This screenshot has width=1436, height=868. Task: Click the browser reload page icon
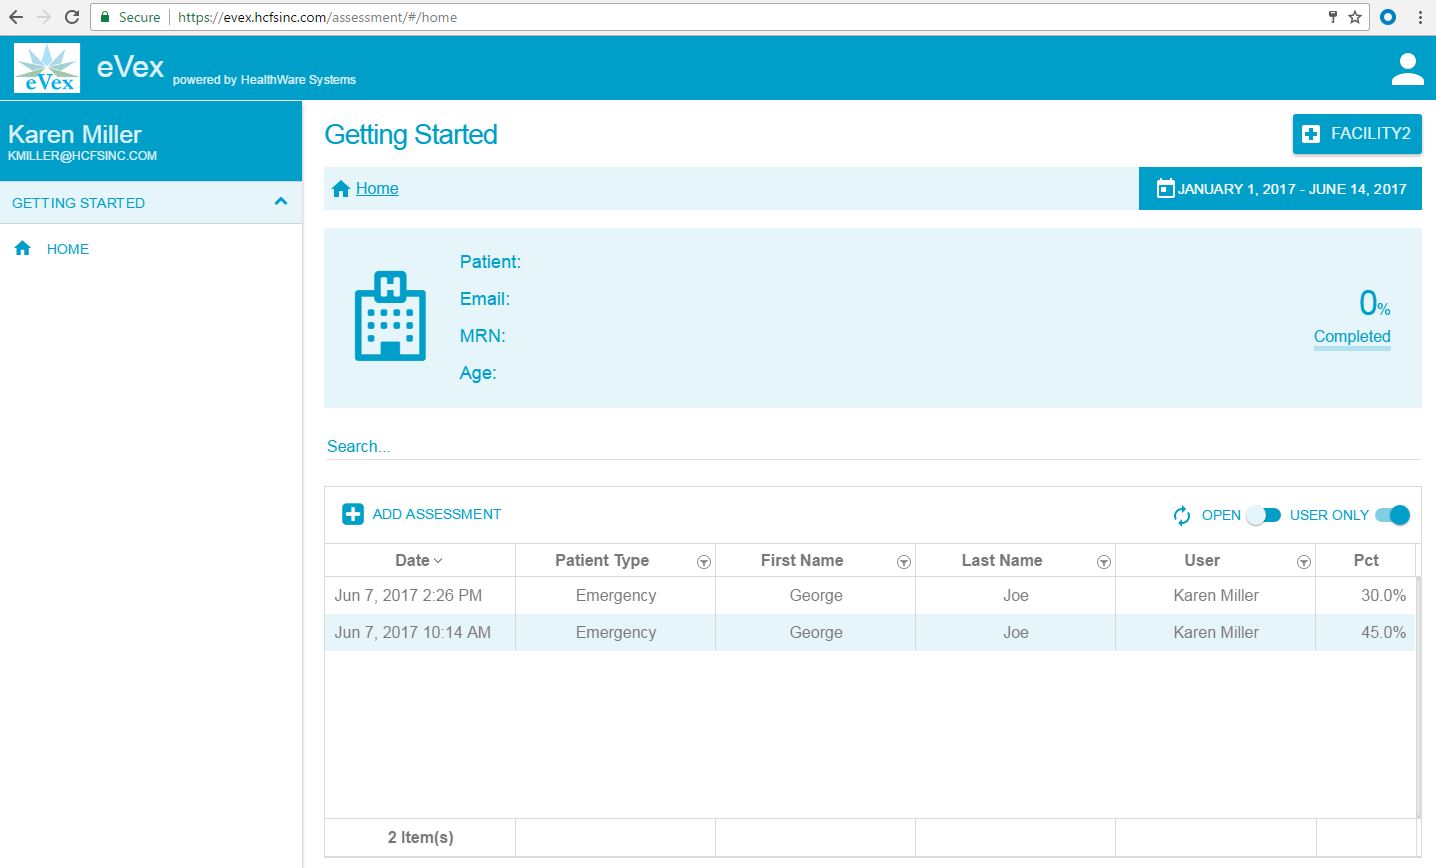72,17
